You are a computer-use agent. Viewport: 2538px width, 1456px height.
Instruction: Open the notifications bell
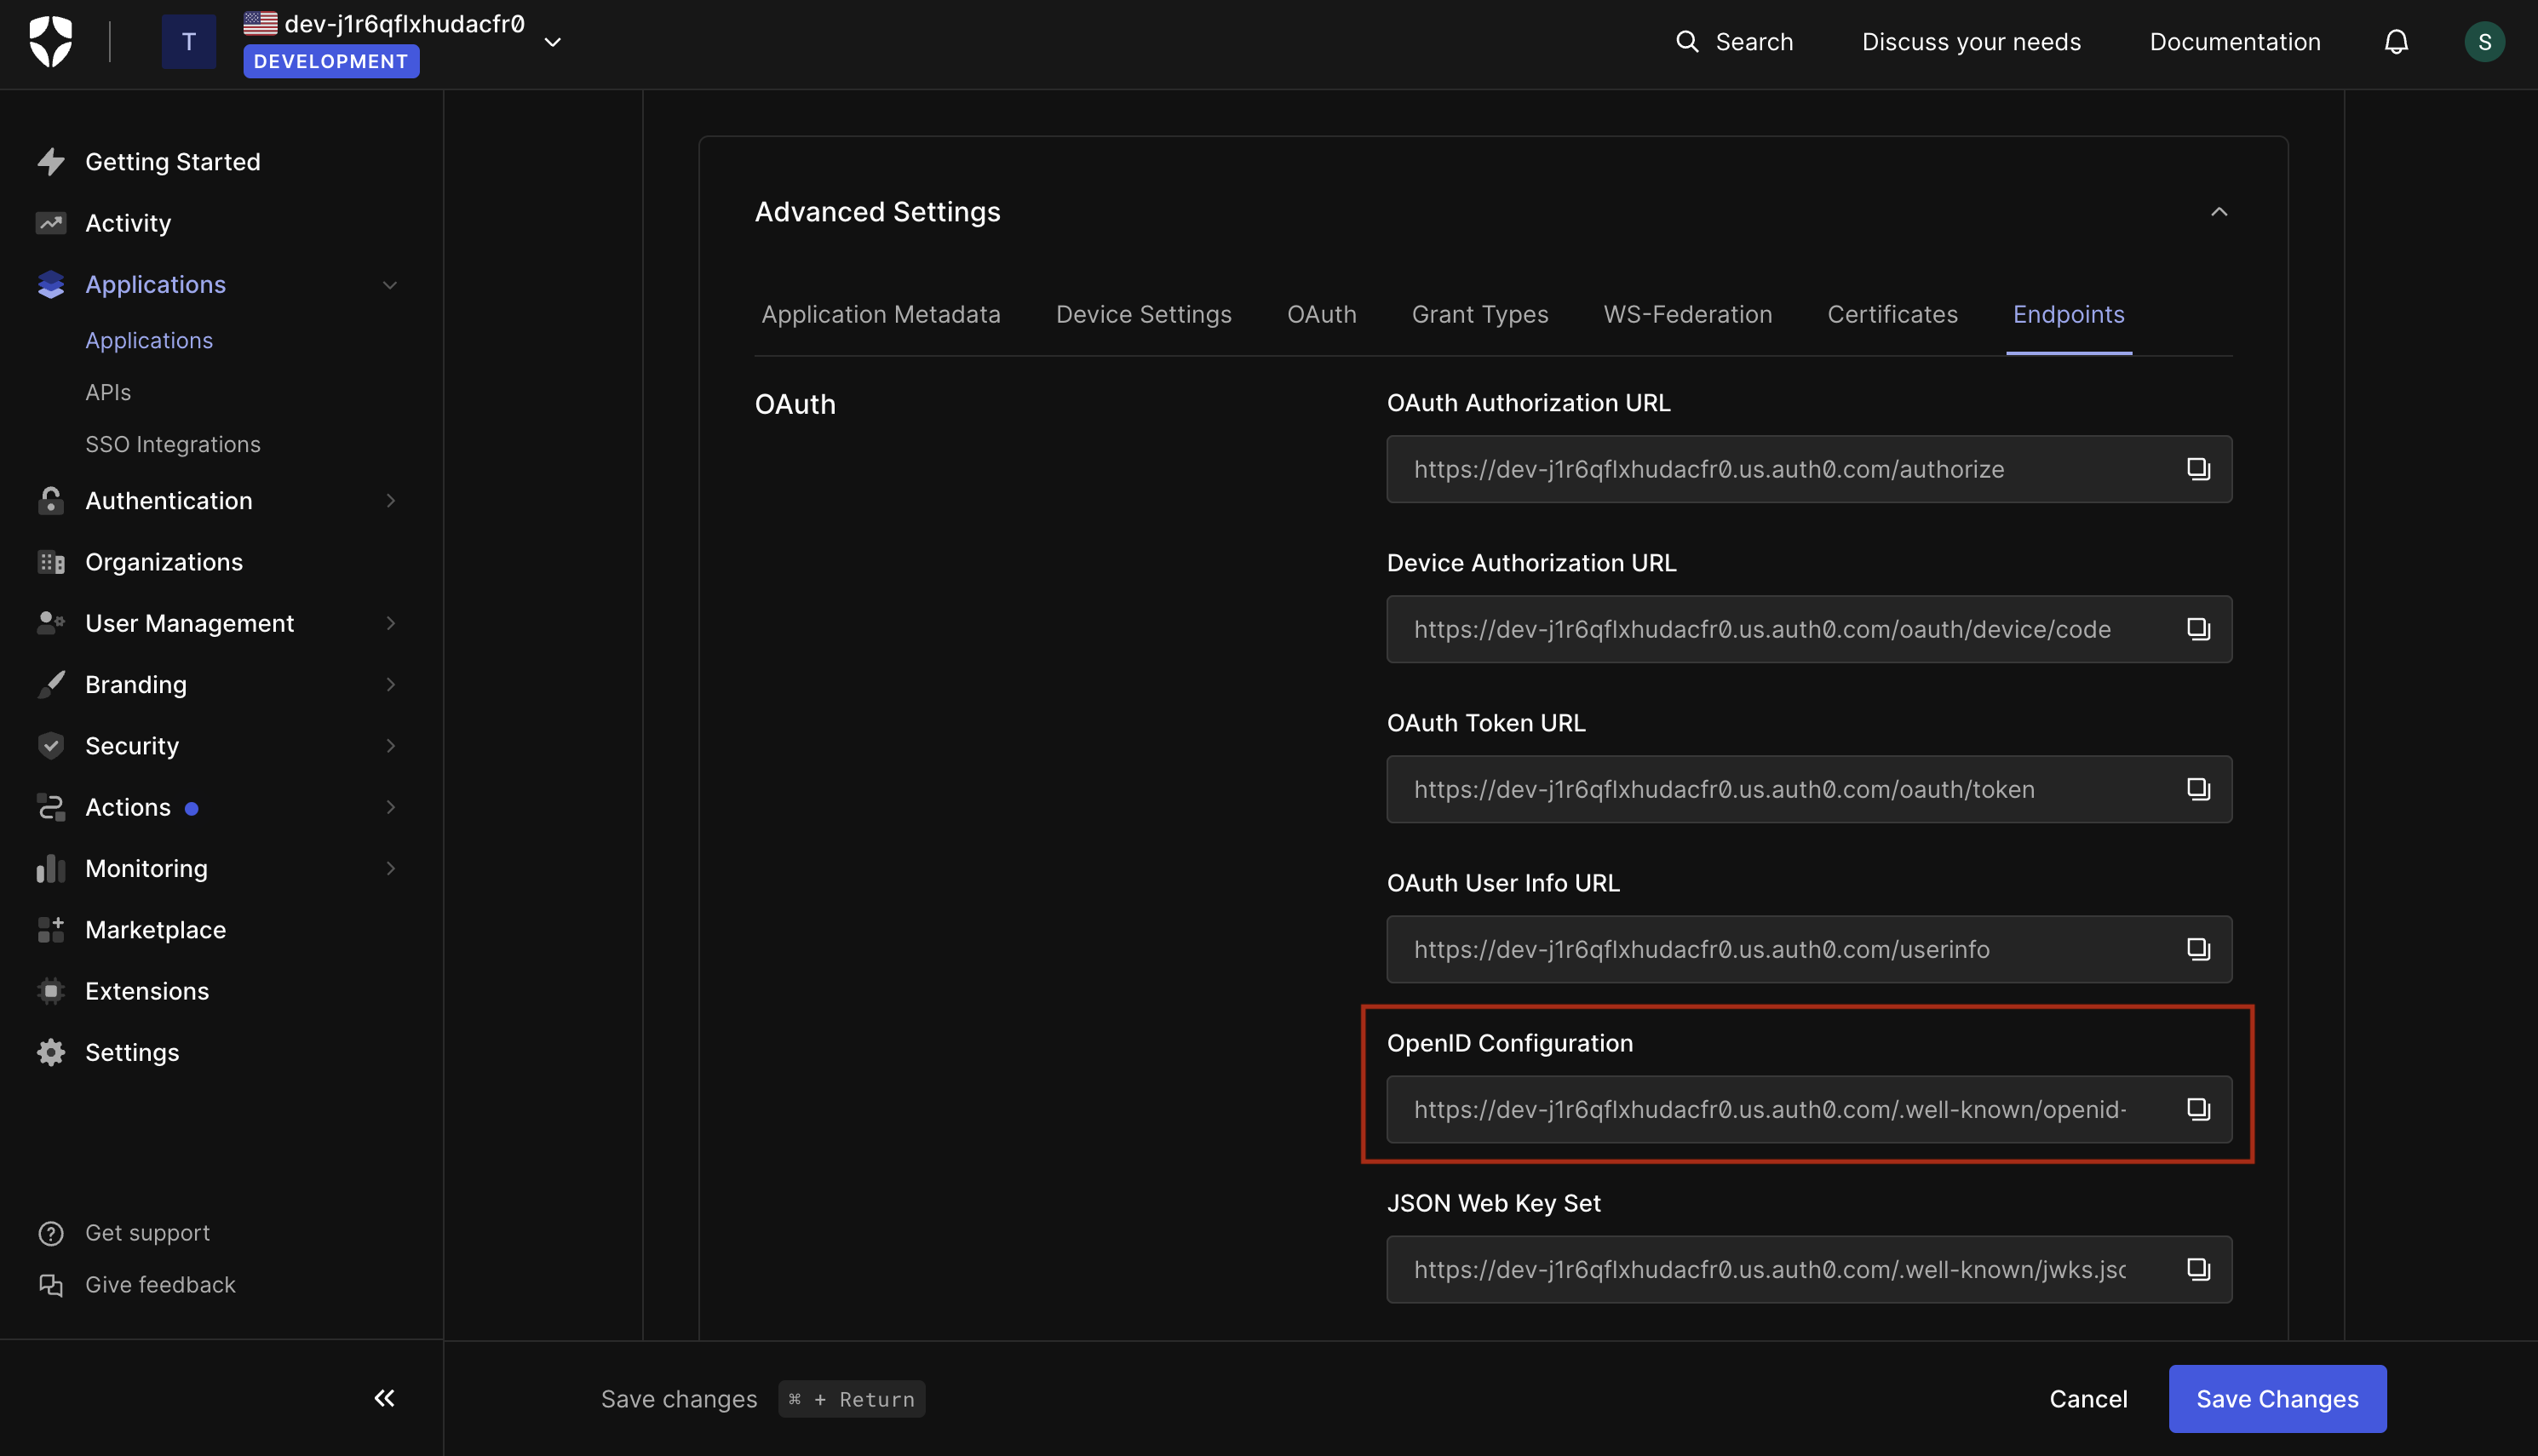click(x=2396, y=41)
